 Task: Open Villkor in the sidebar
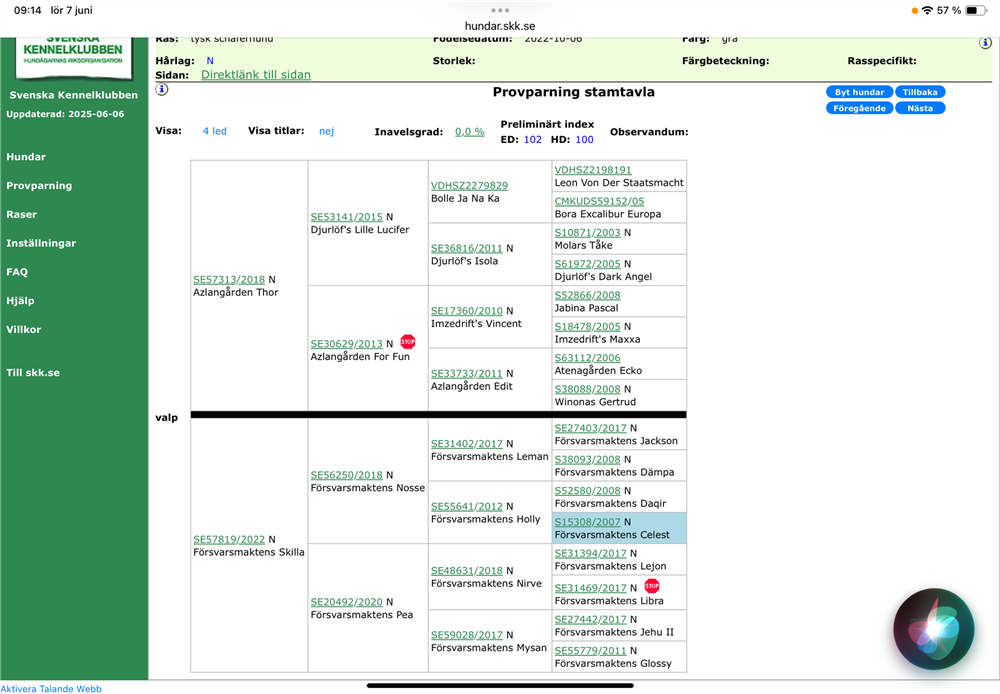click(x=24, y=329)
